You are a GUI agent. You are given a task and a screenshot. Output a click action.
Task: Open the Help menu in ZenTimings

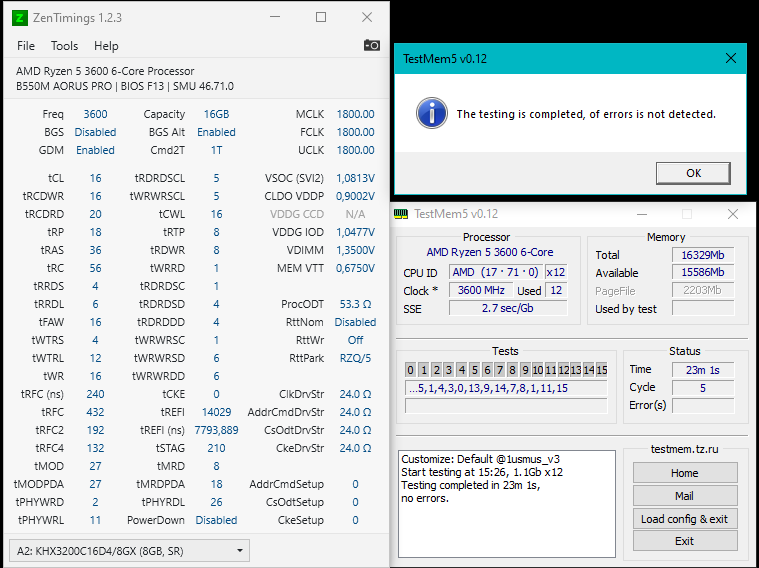click(x=106, y=46)
